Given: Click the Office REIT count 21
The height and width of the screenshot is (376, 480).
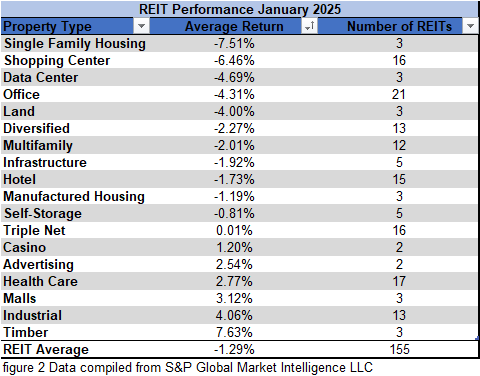Looking at the screenshot, I should 399,95.
